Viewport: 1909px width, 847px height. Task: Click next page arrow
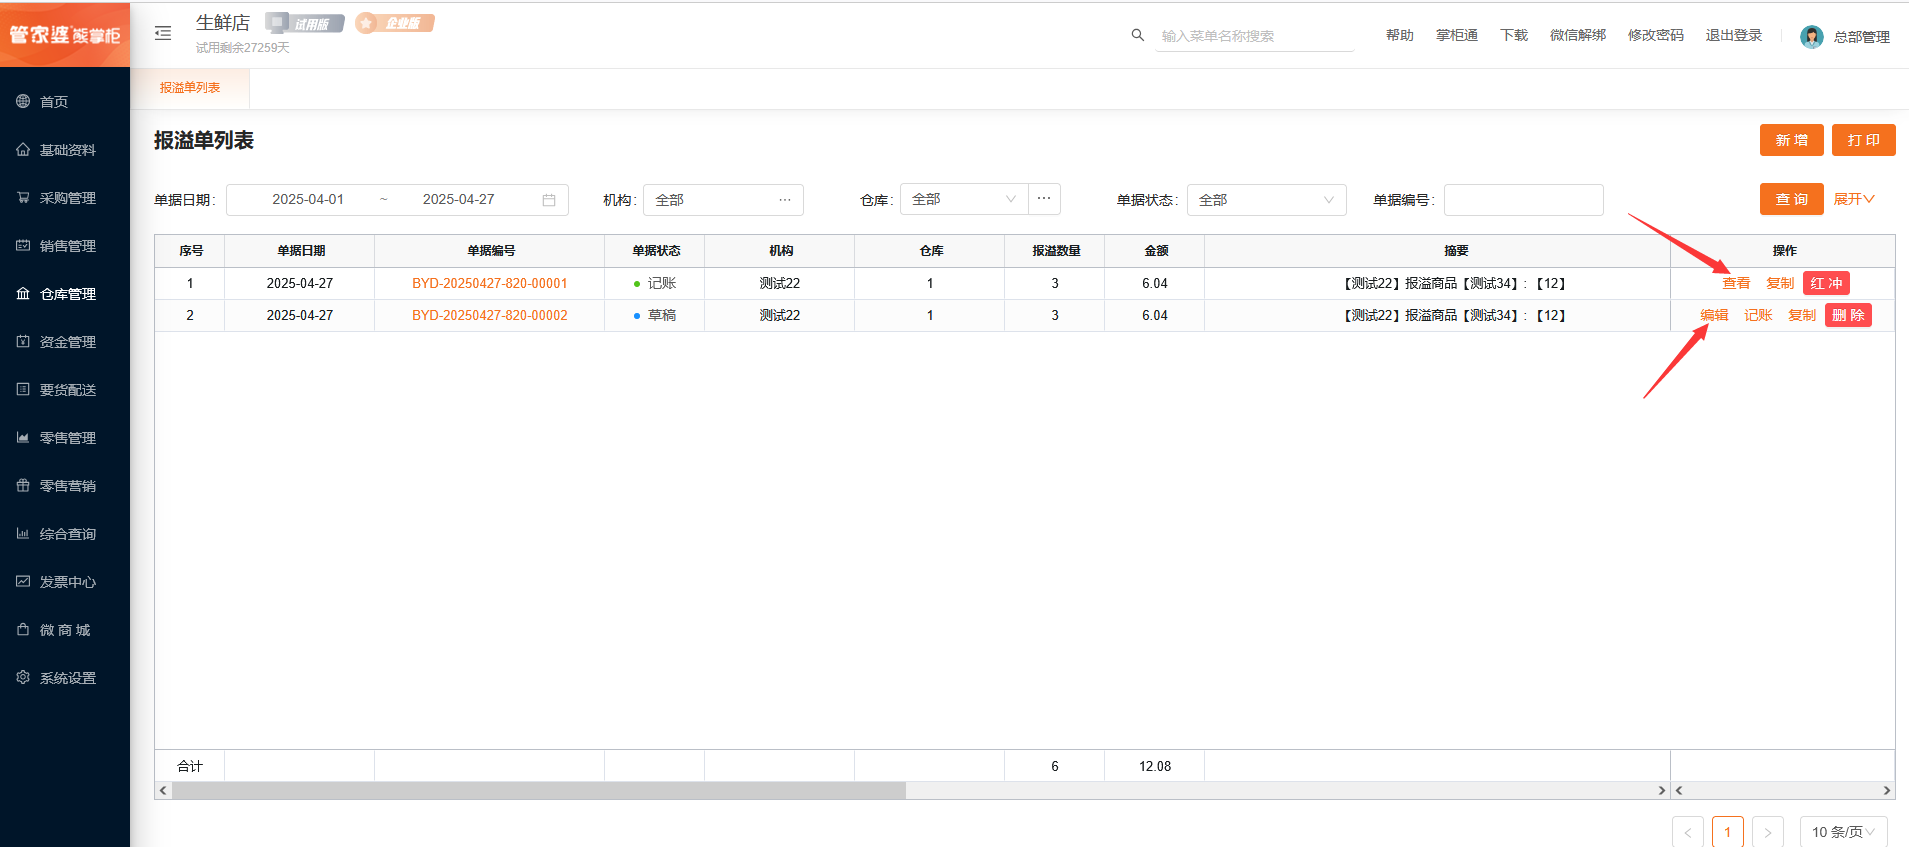coord(1767,832)
